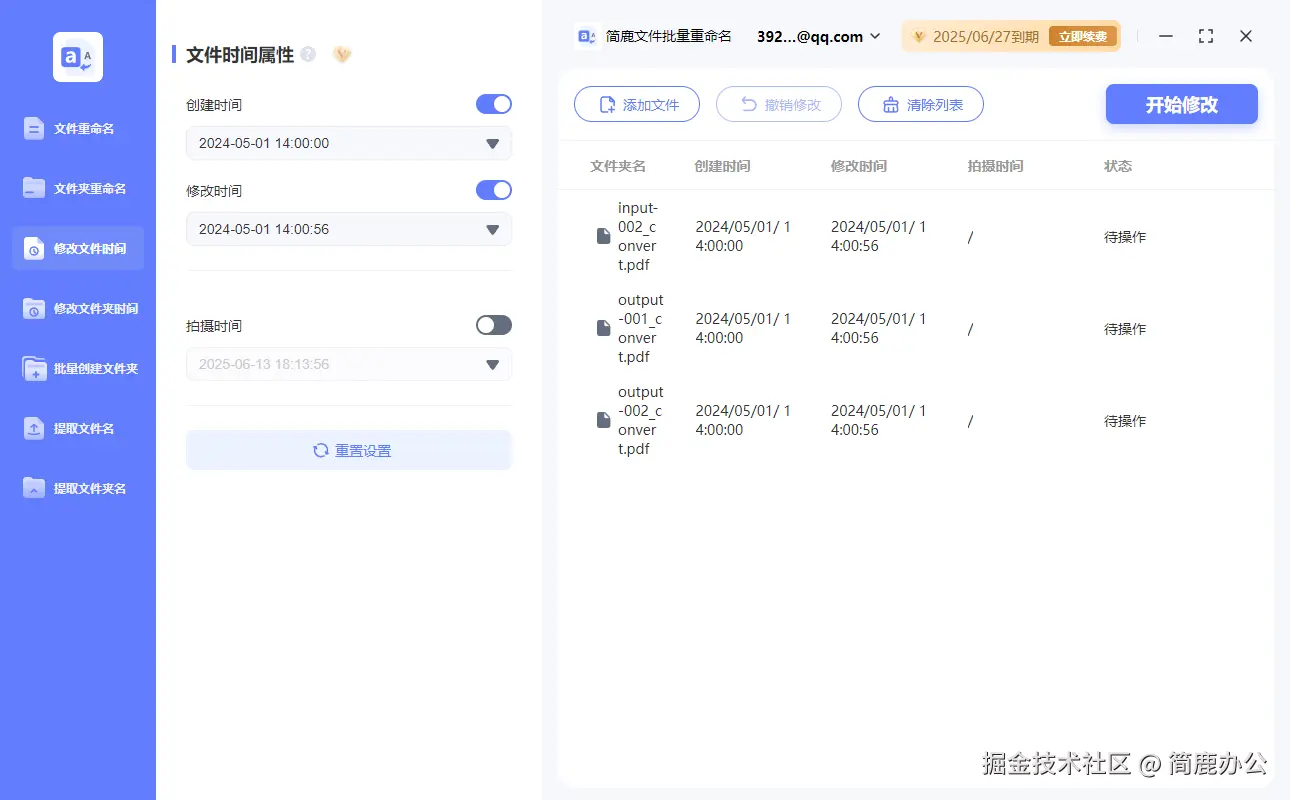Click the 开始修改 button
This screenshot has height=800, width=1290.
tap(1181, 104)
